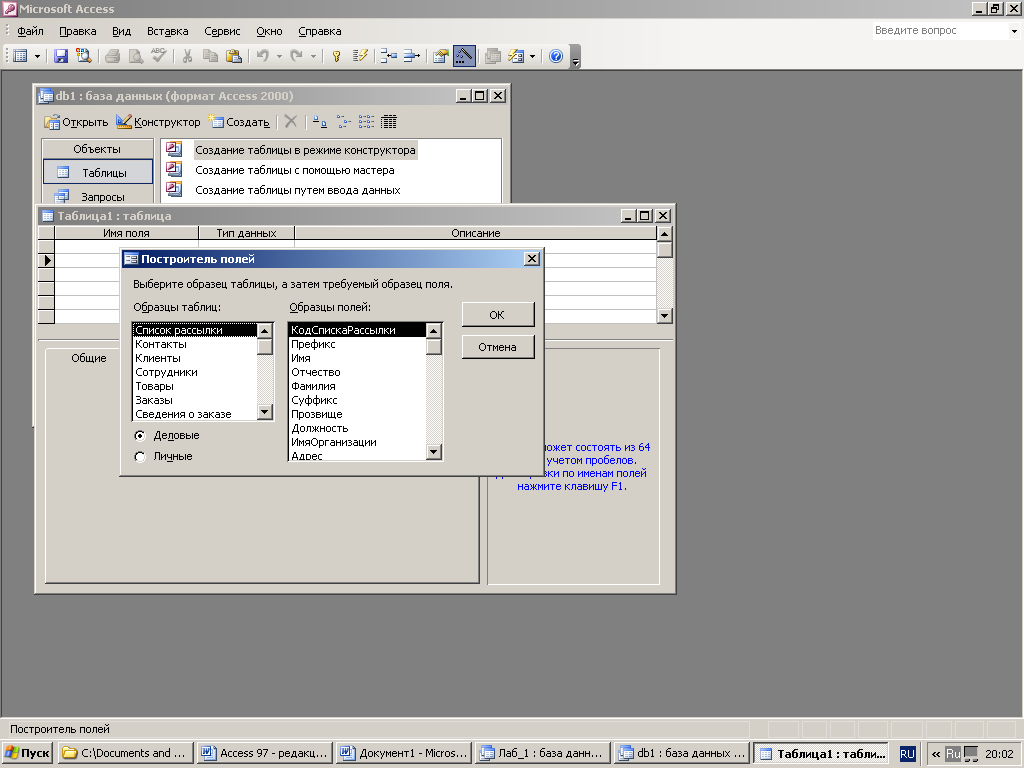Click the Insert Rows icon
Image resolution: width=1024 pixels, height=768 pixels.
389,56
